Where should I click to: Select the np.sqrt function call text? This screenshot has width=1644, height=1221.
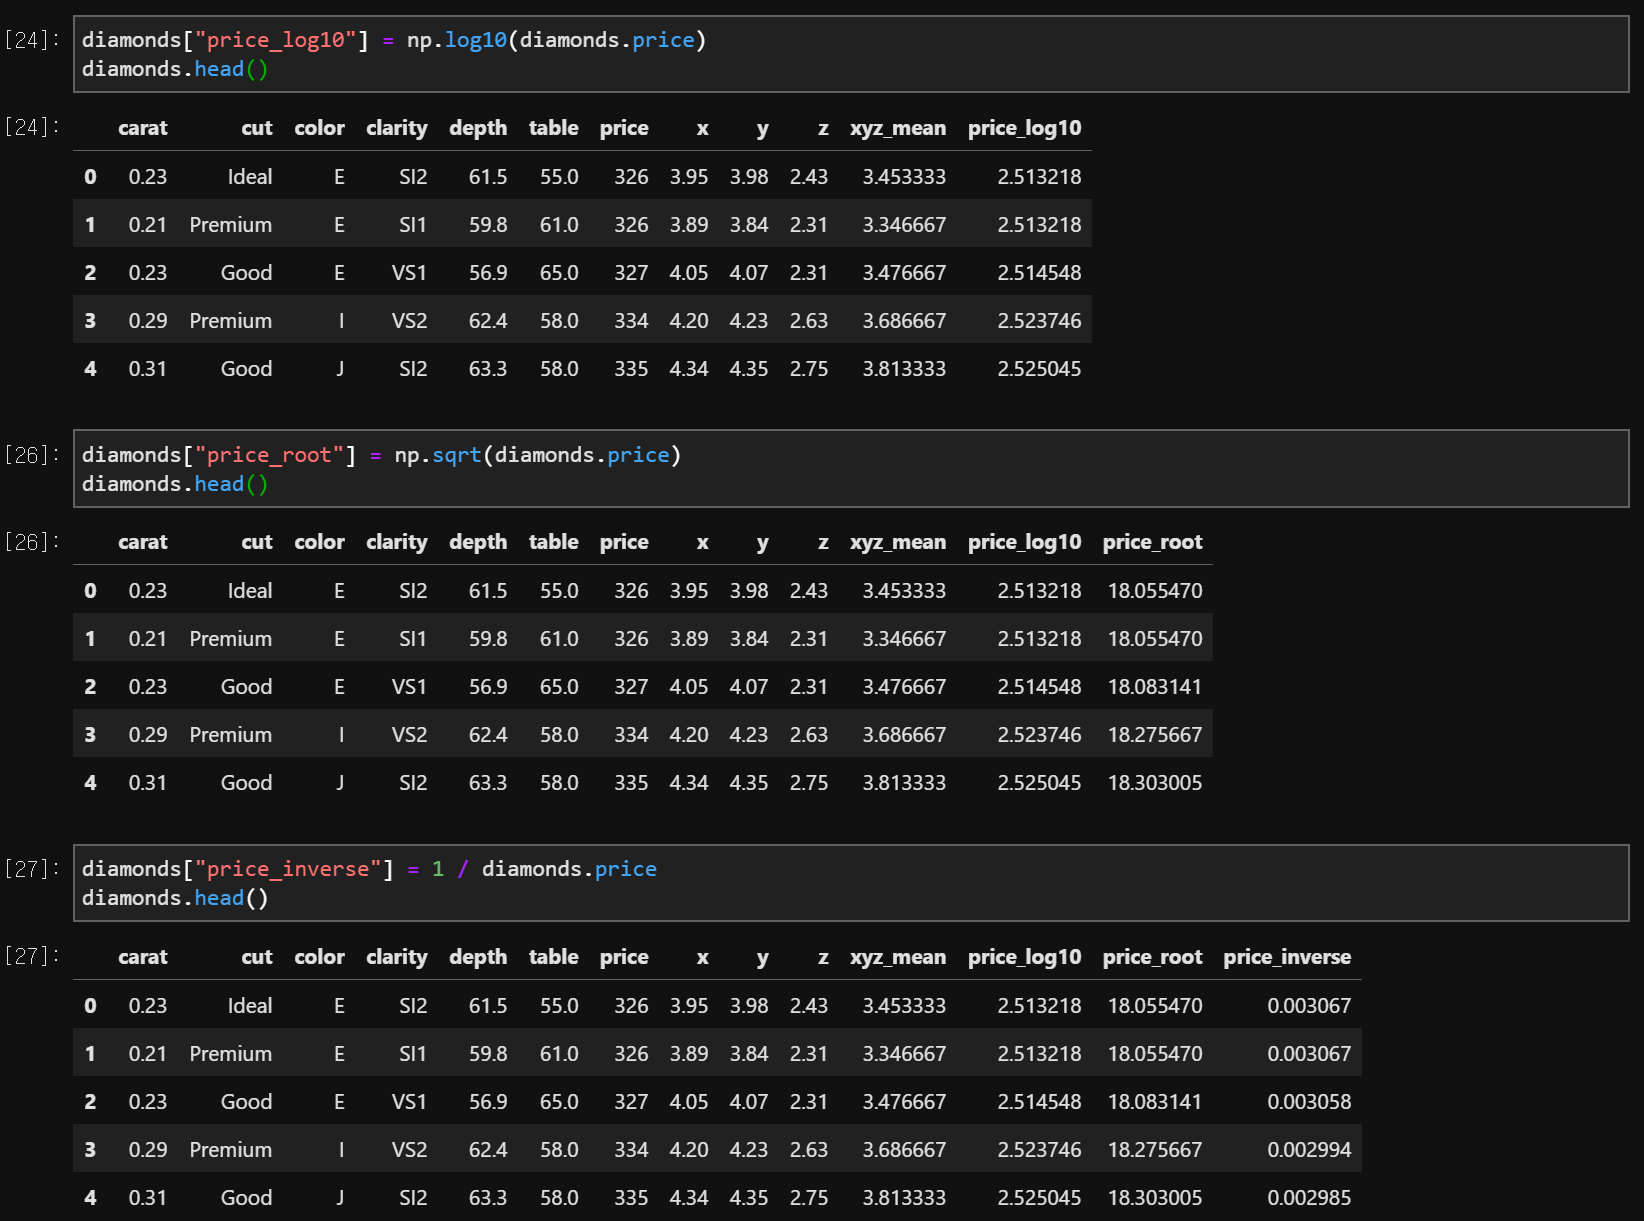[x=440, y=454]
